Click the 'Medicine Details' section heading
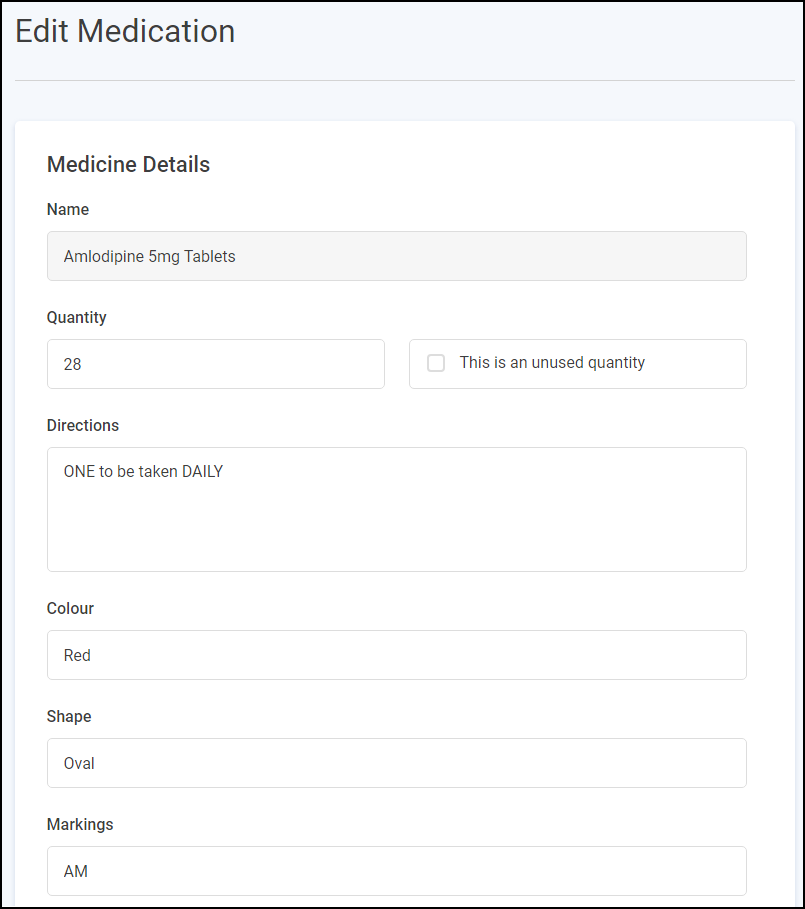Image resolution: width=805 pixels, height=909 pixels. [128, 165]
